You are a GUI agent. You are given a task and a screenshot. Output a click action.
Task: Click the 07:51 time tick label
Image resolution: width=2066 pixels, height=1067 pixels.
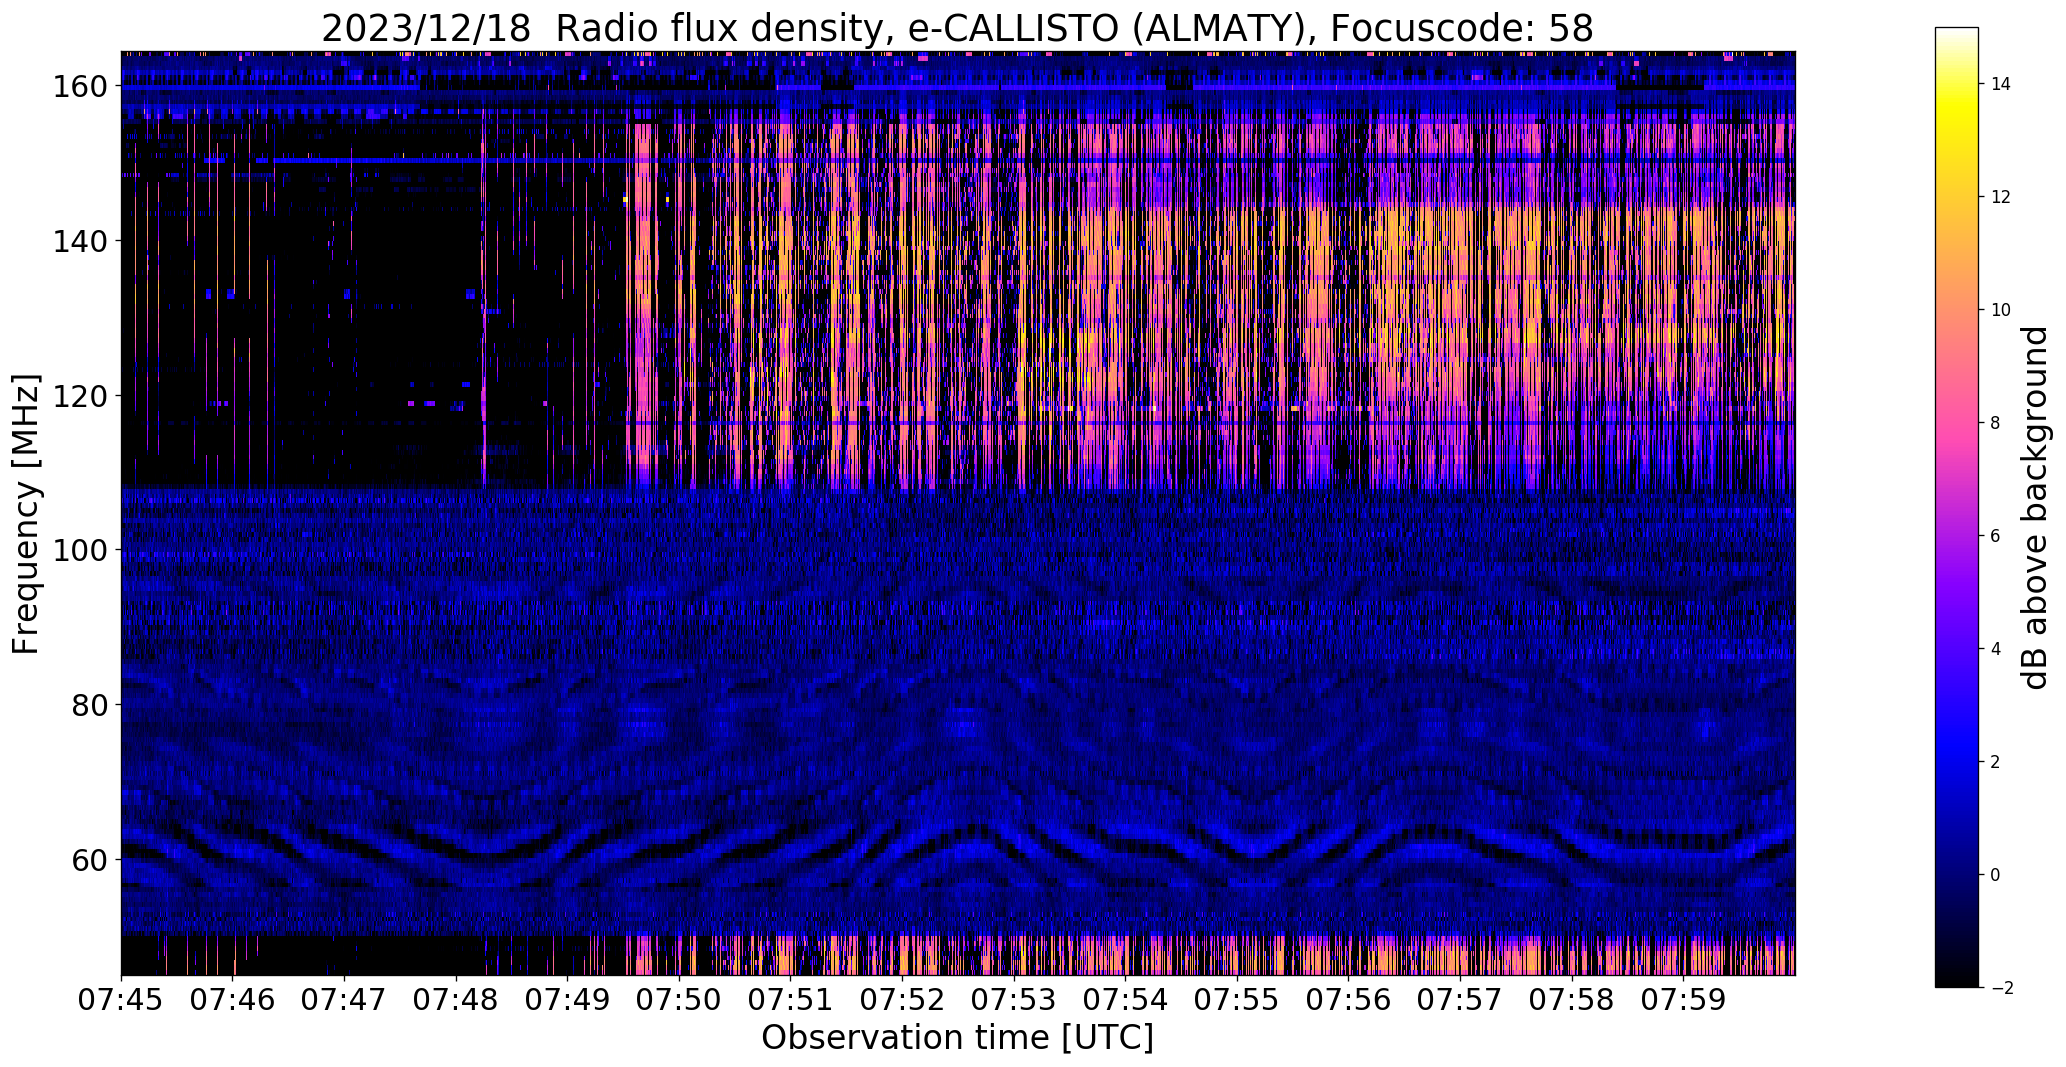tap(791, 999)
